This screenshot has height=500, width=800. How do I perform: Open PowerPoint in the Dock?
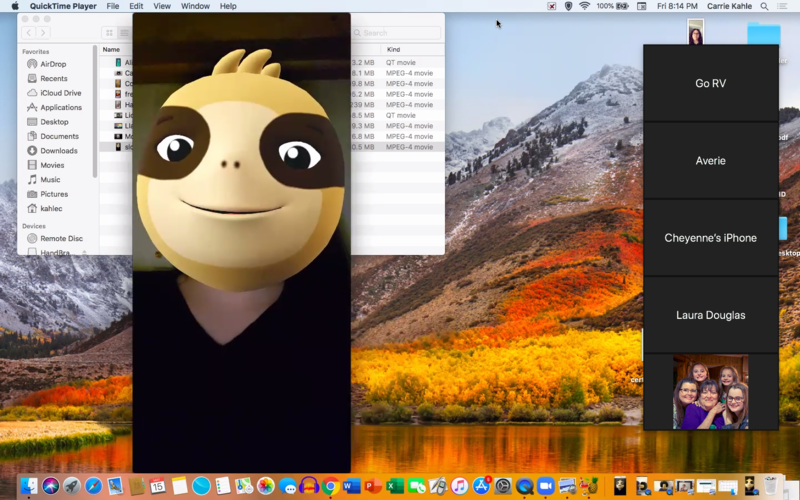(x=373, y=486)
